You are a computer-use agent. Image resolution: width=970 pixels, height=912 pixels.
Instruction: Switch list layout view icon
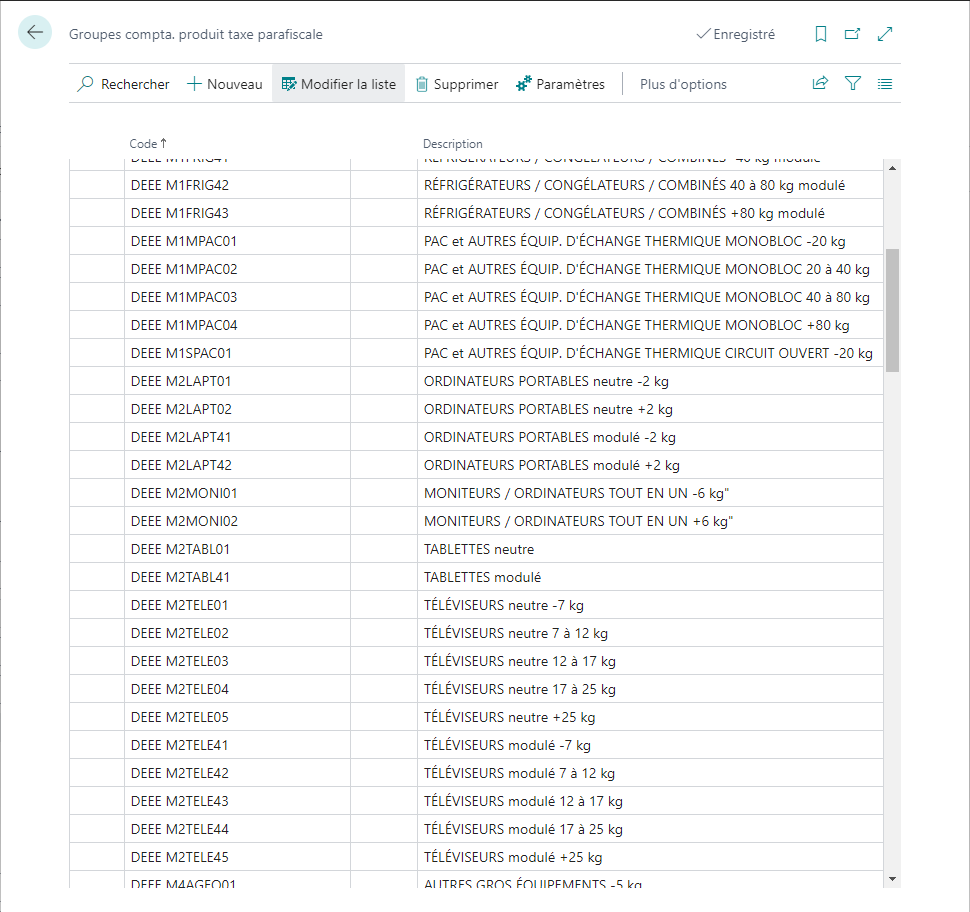pos(885,84)
